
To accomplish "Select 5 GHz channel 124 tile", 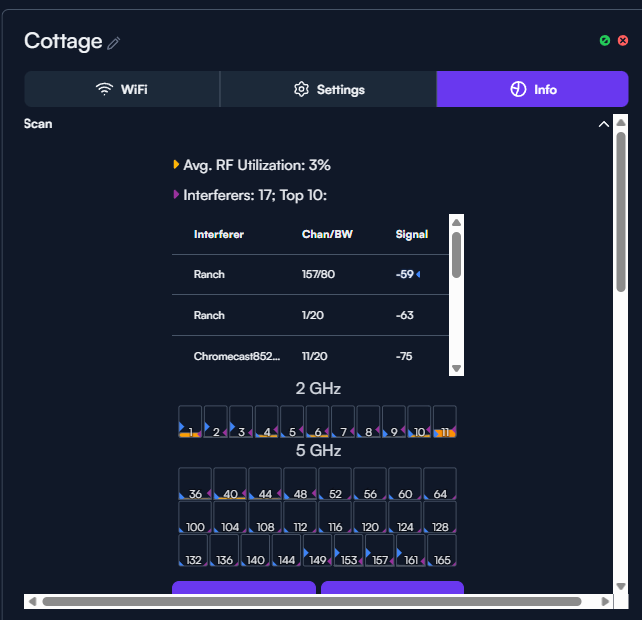I will click(x=405, y=517).
